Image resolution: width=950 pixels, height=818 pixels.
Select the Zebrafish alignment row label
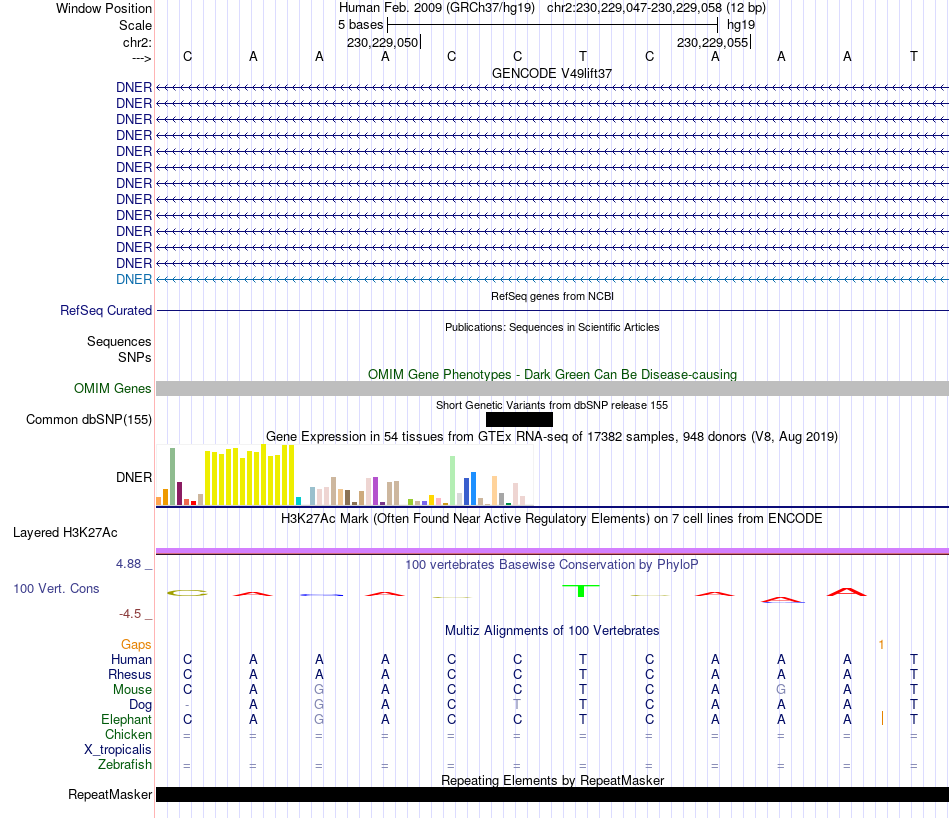(125, 765)
